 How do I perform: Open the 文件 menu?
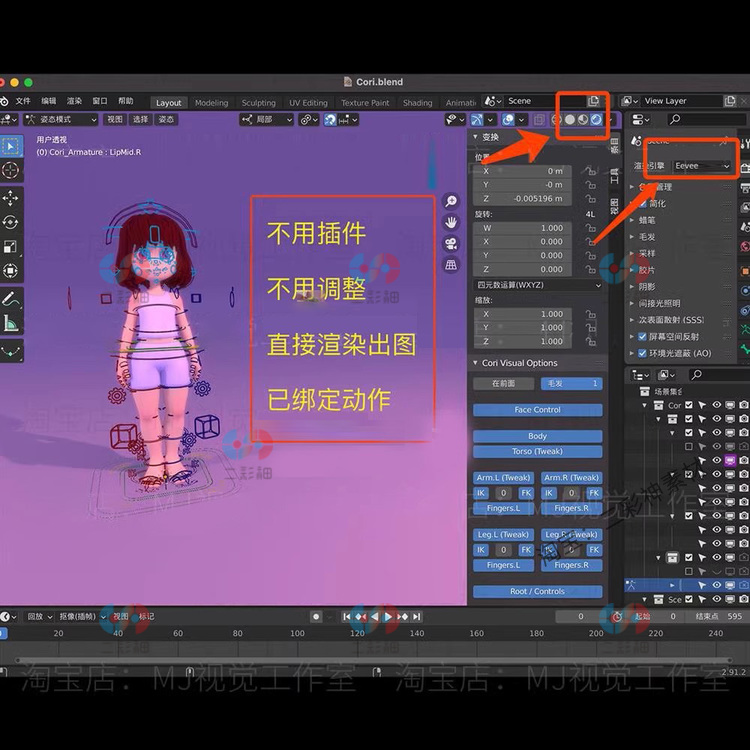(22, 101)
